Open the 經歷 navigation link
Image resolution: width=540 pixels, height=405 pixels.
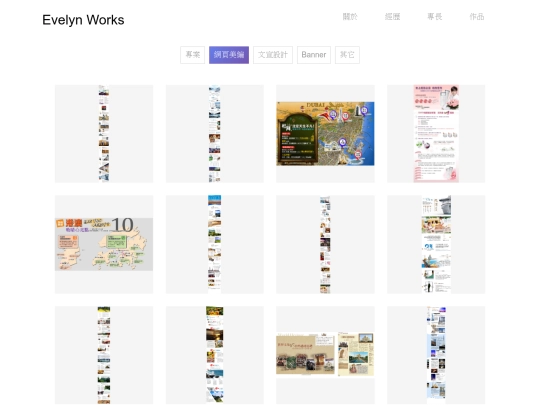(392, 17)
